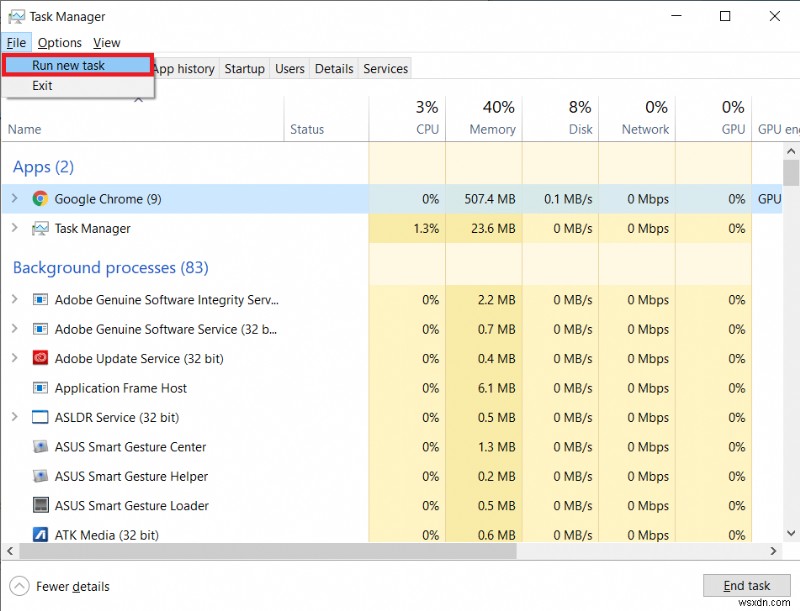
Task: Click the Google Chrome process icon
Action: [40, 198]
